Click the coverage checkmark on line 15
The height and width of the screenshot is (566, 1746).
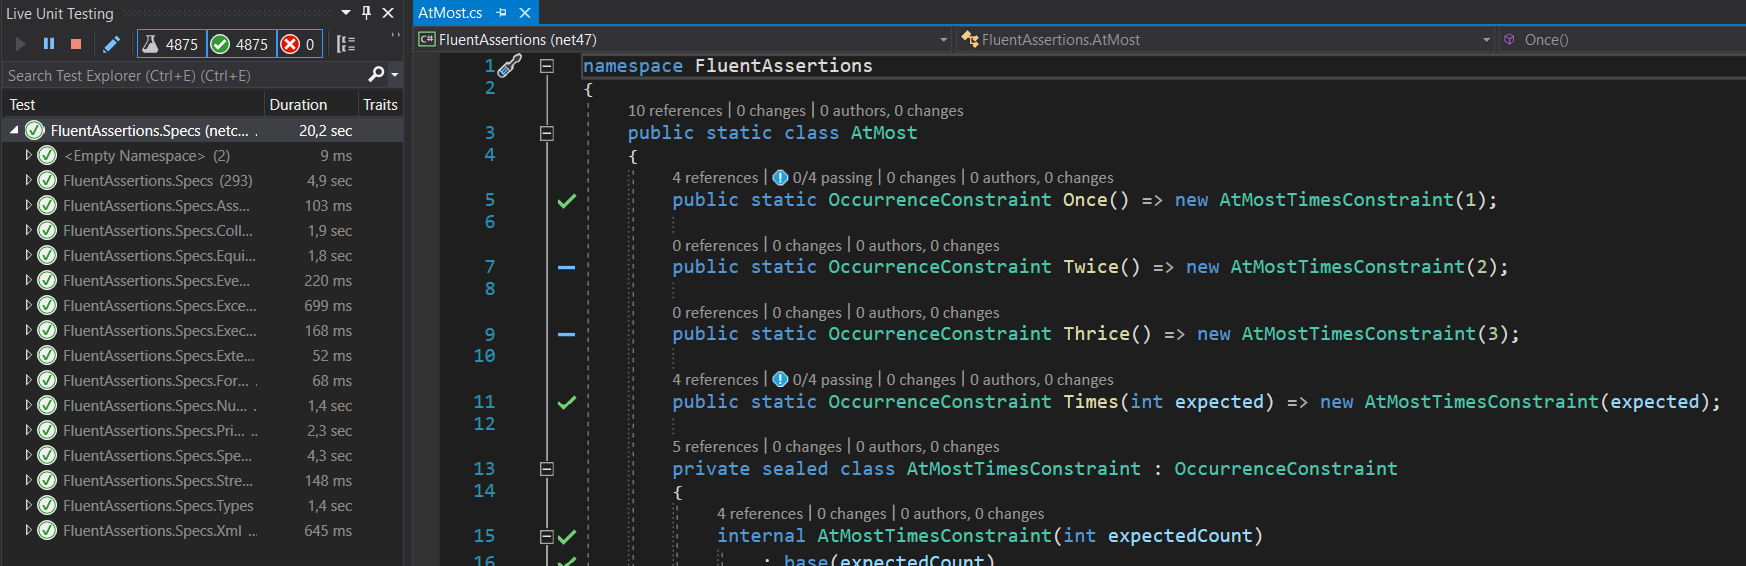point(567,537)
